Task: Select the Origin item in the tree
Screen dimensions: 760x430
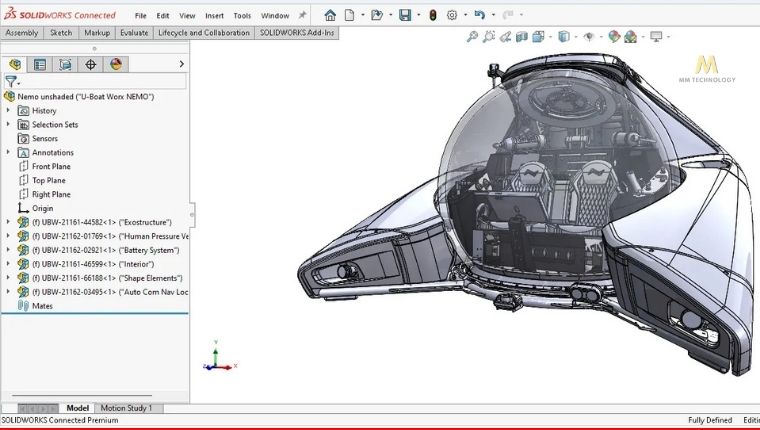Action: coord(43,208)
